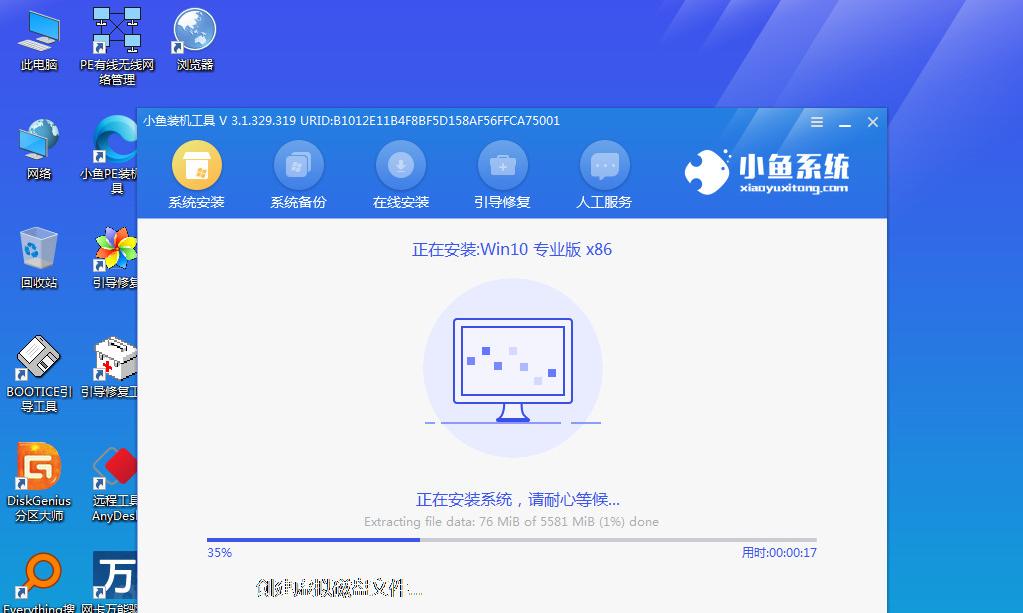
Task: Click the 在线安装 label text
Action: [401, 202]
